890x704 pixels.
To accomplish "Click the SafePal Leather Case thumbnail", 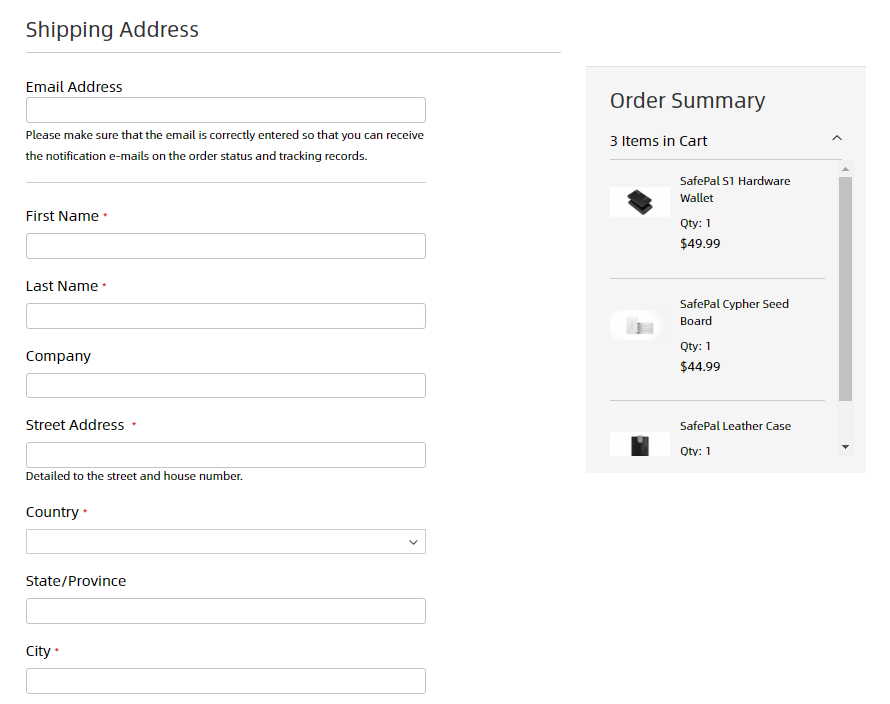I will click(x=640, y=444).
